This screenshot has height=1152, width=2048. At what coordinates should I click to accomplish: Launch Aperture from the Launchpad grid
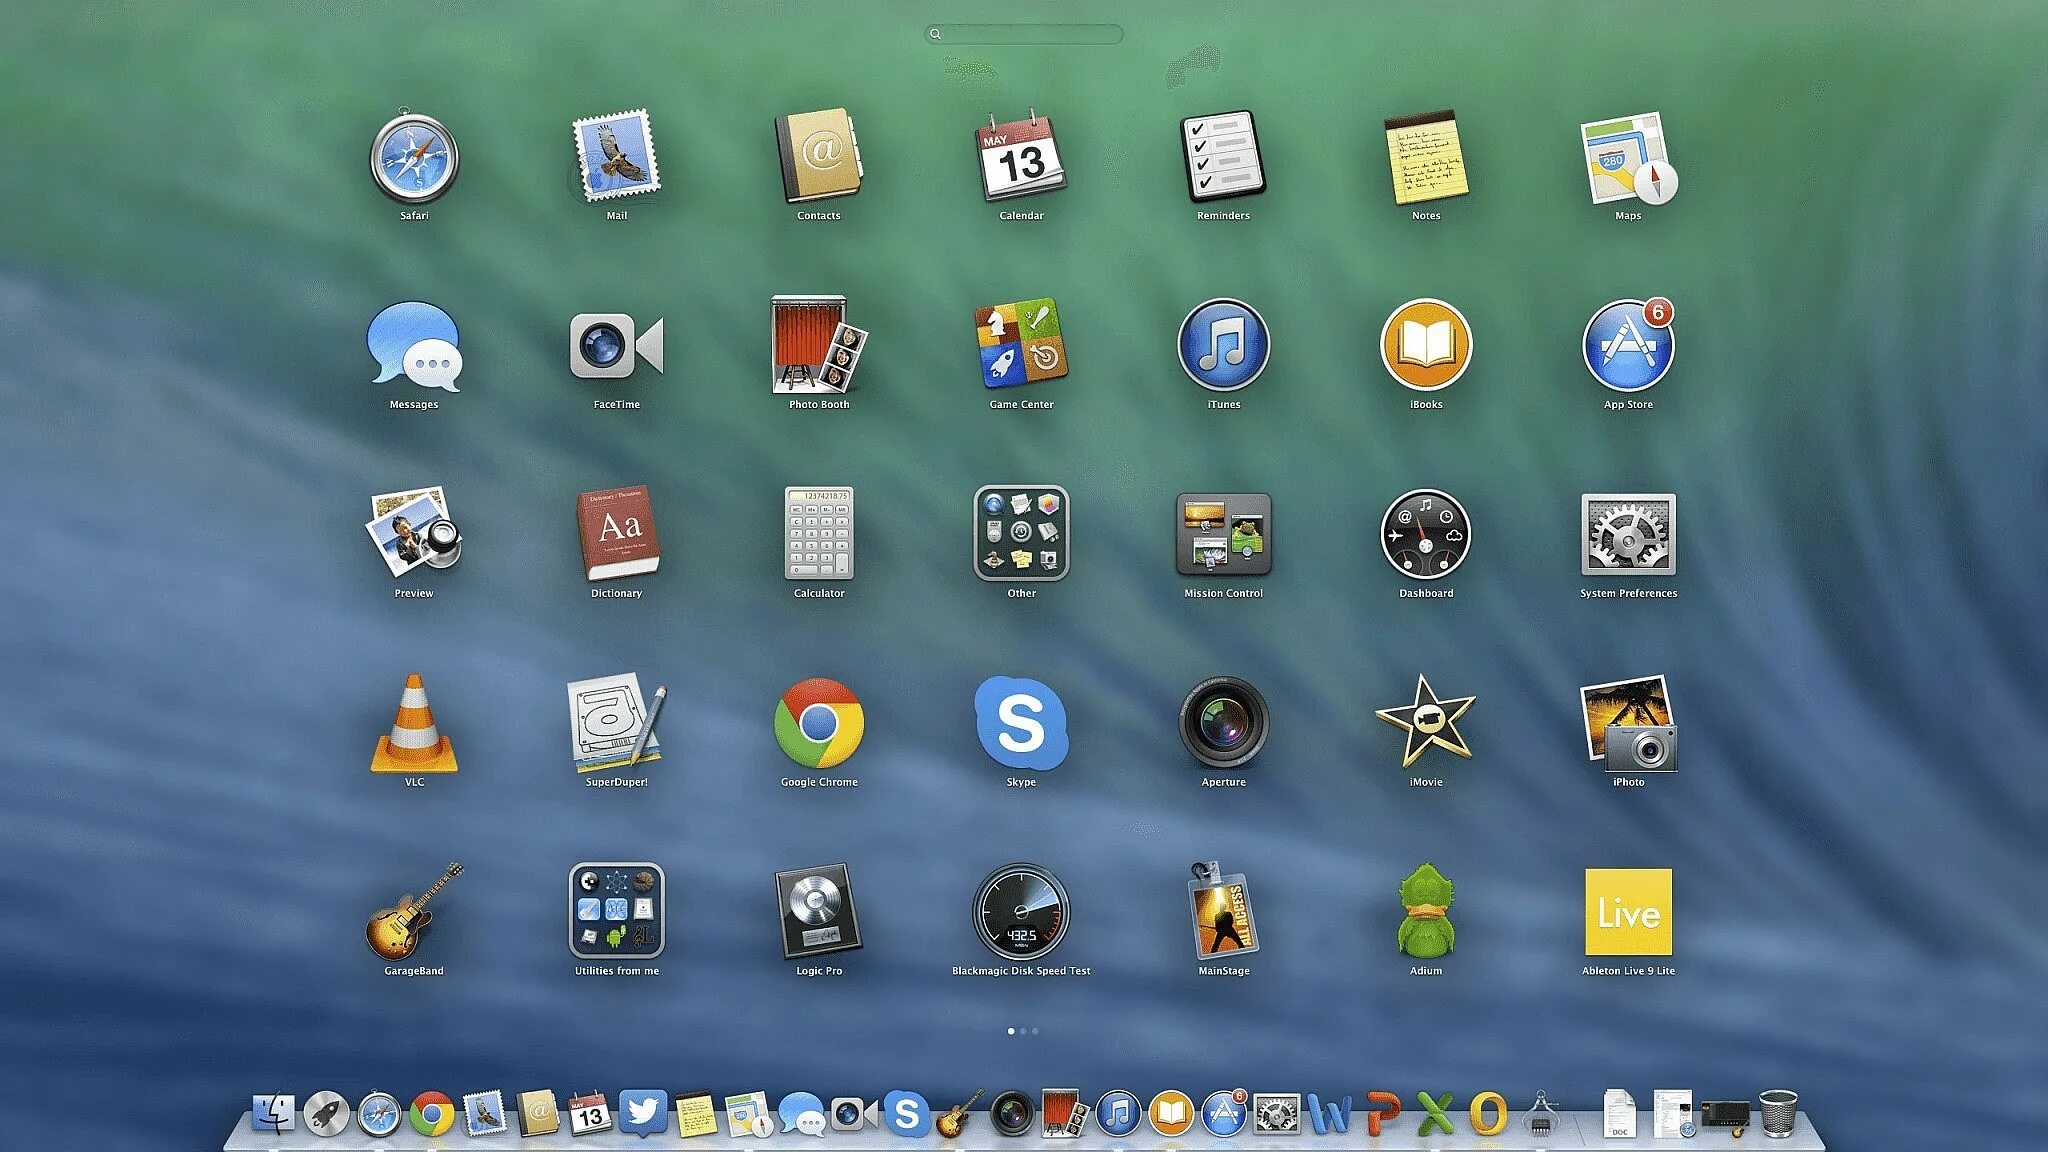point(1223,722)
